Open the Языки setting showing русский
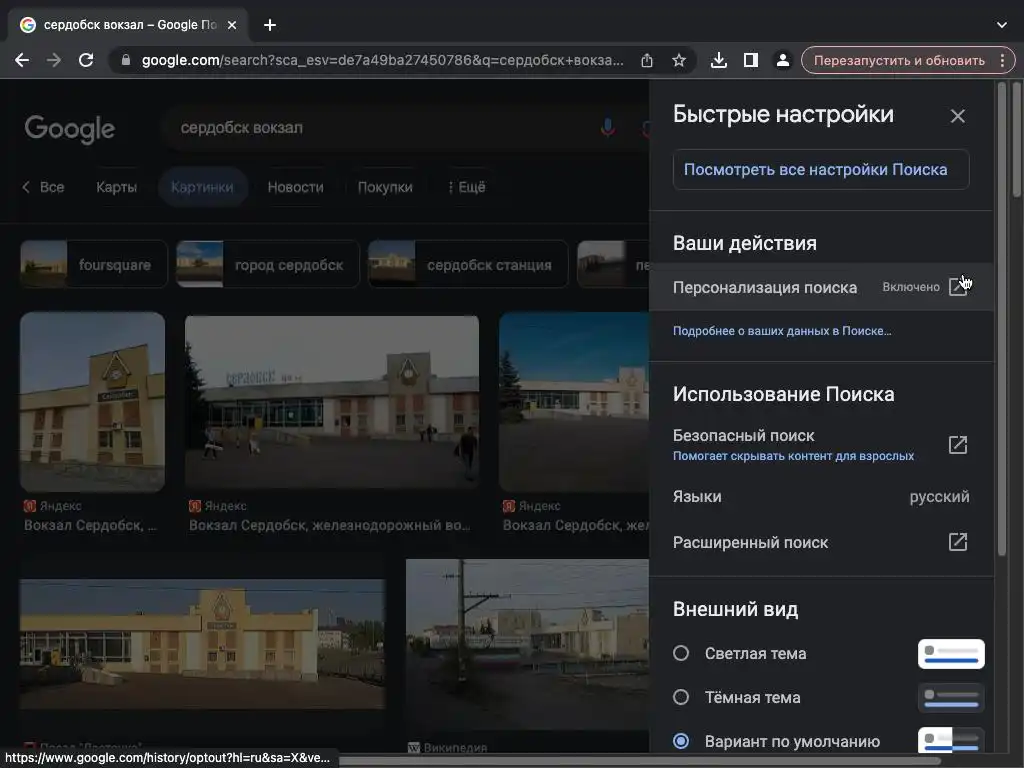1024x768 pixels. tap(821, 496)
